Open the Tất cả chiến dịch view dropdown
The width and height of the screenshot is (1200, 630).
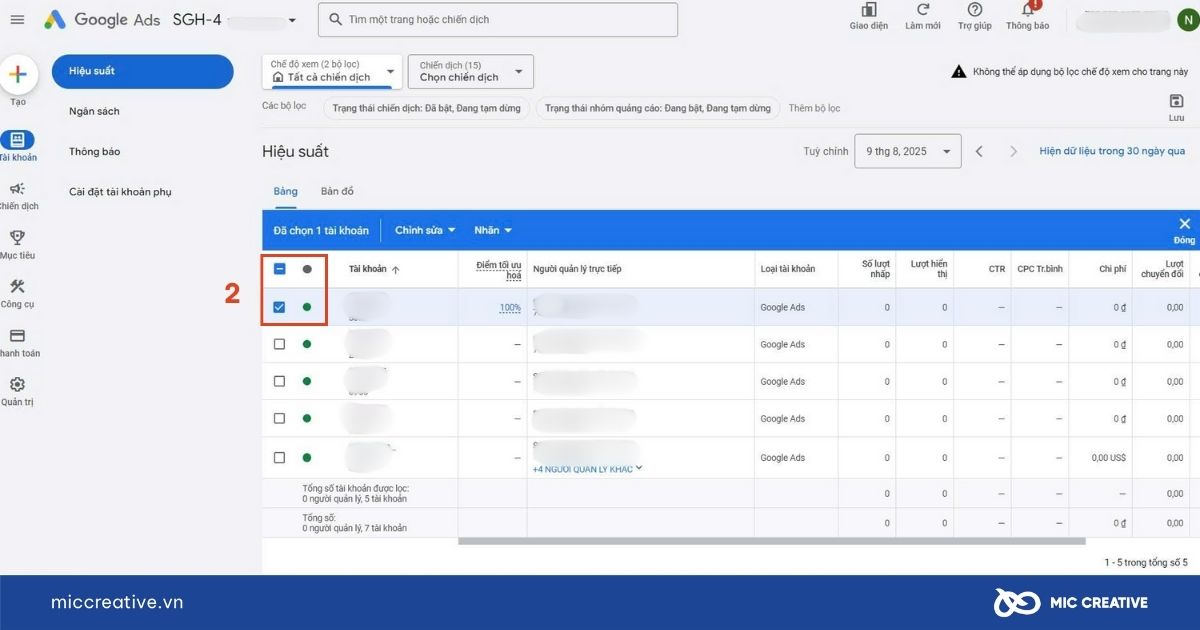[331, 71]
